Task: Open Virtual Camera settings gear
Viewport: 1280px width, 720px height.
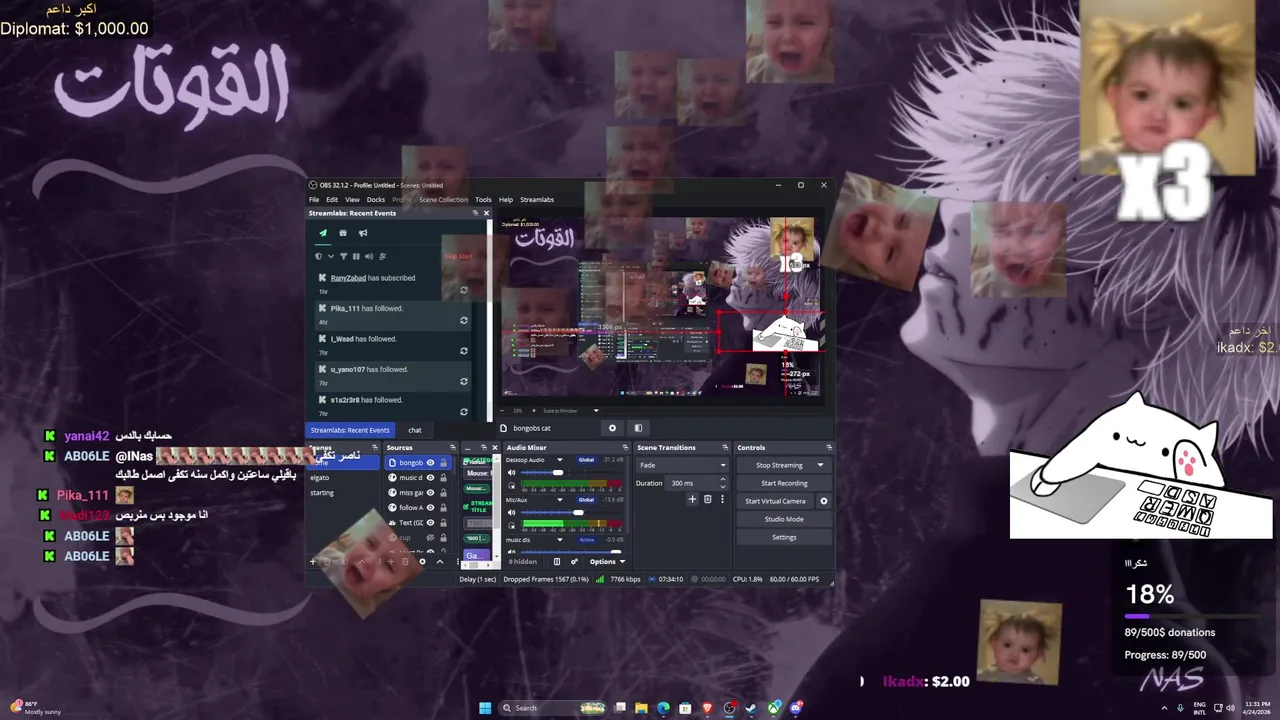Action: pyautogui.click(x=824, y=501)
